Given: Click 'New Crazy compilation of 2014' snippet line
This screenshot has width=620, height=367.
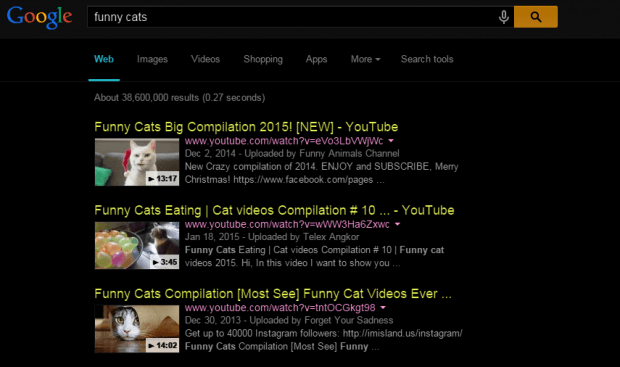Looking at the screenshot, I should pos(321,166).
